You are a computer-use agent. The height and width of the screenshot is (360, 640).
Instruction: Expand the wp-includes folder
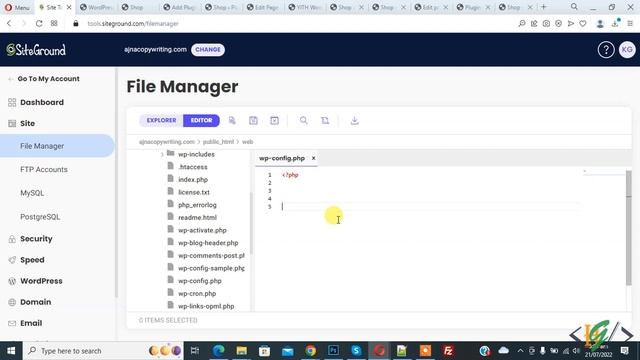tap(162, 154)
